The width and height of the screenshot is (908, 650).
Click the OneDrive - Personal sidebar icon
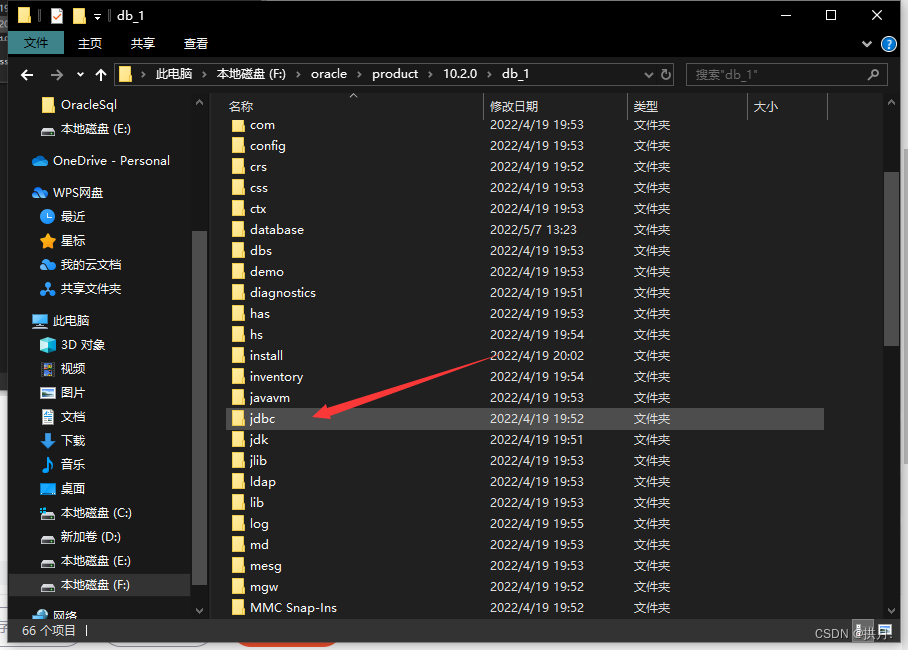(x=40, y=160)
